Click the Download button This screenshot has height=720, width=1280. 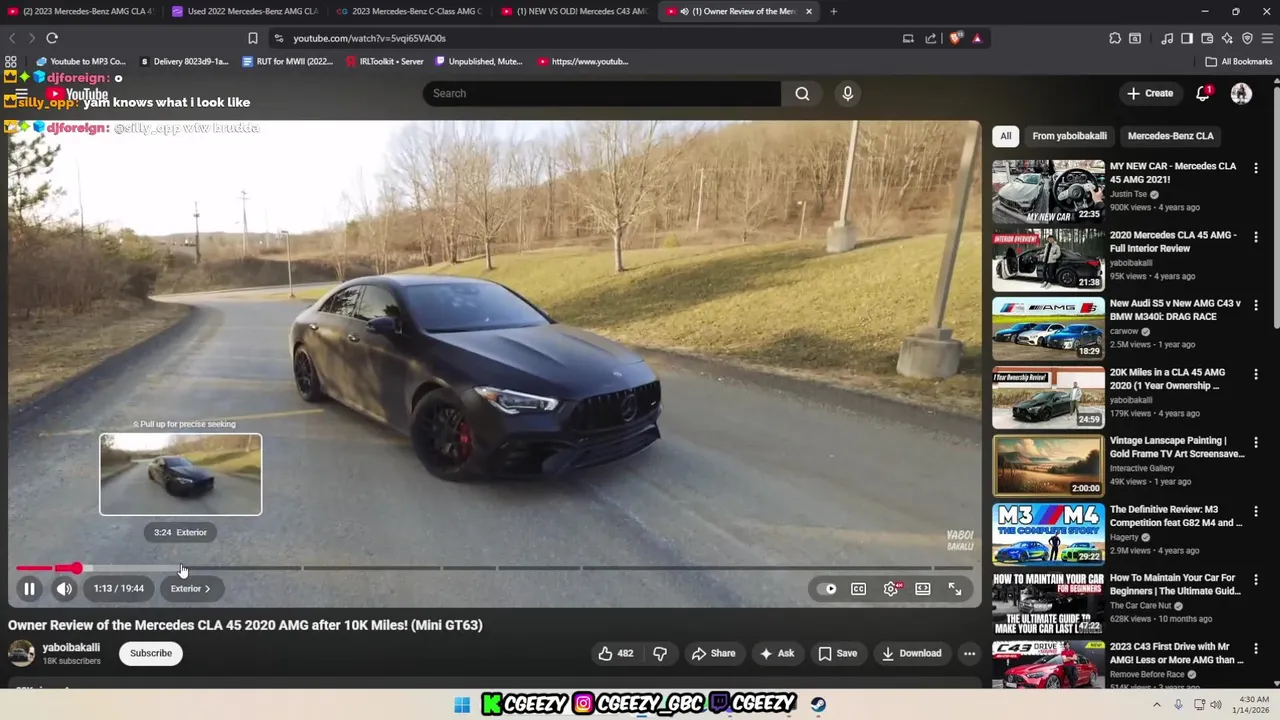(911, 654)
